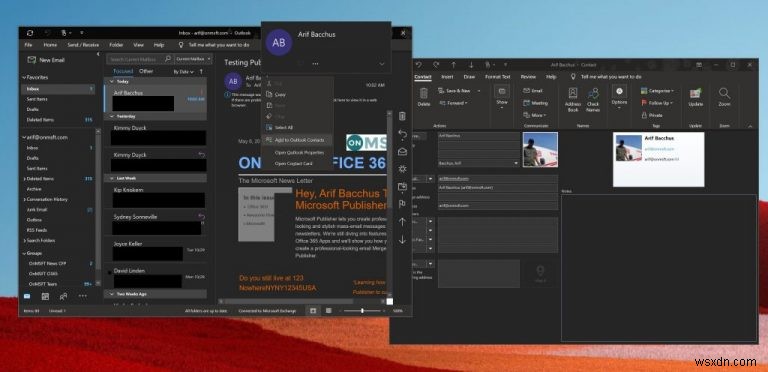Open the Junk Email folder
This screenshot has width=768, height=372.
[37, 209]
